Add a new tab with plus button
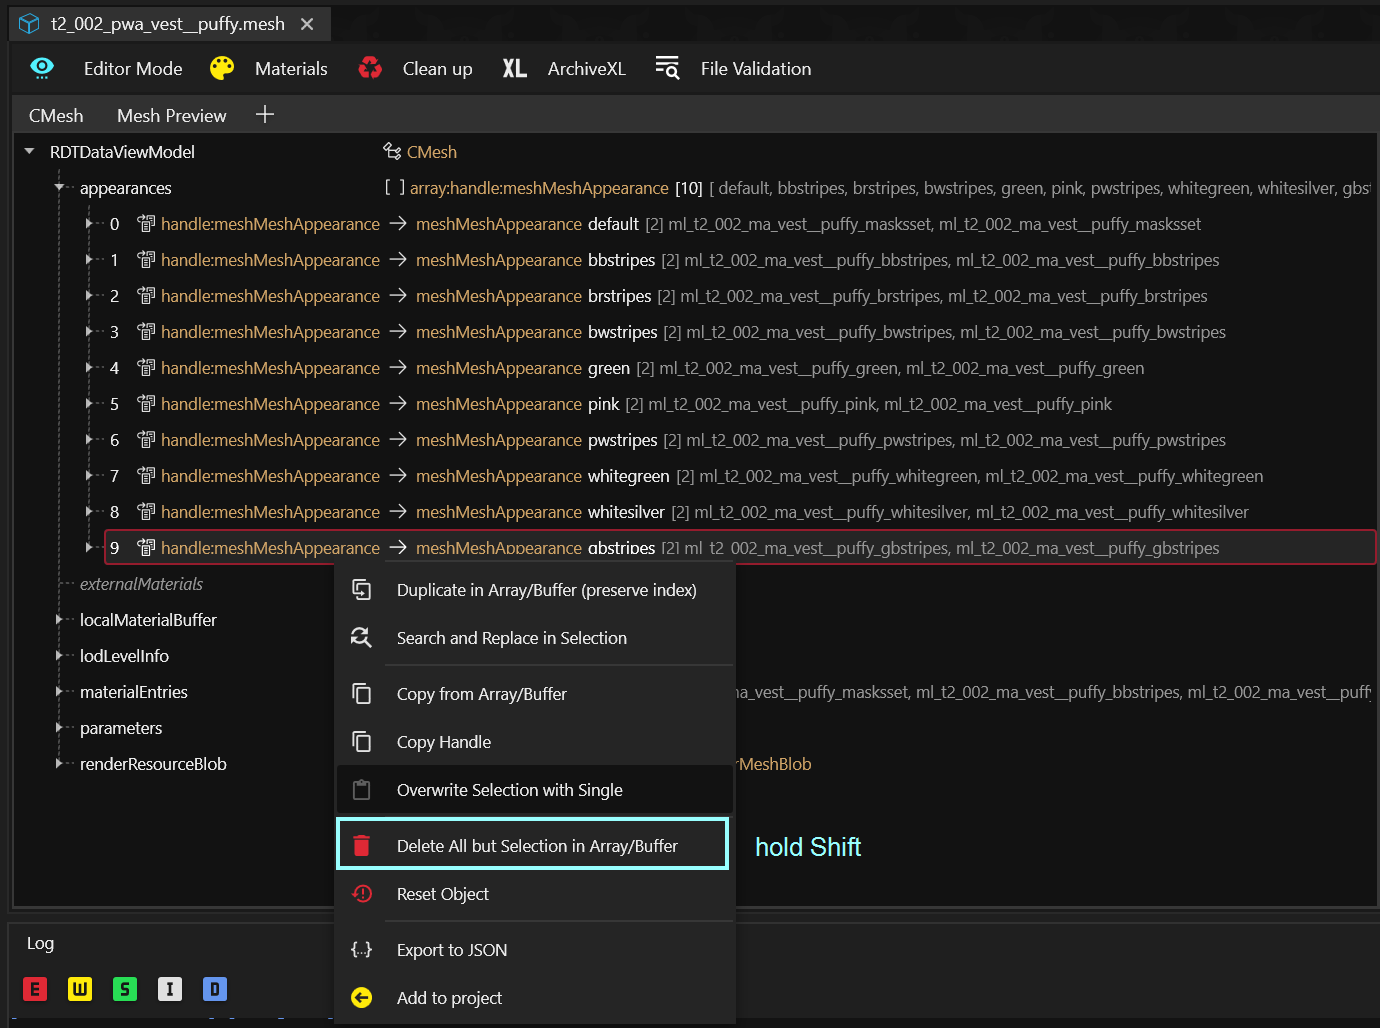This screenshot has width=1380, height=1028. coord(265,115)
